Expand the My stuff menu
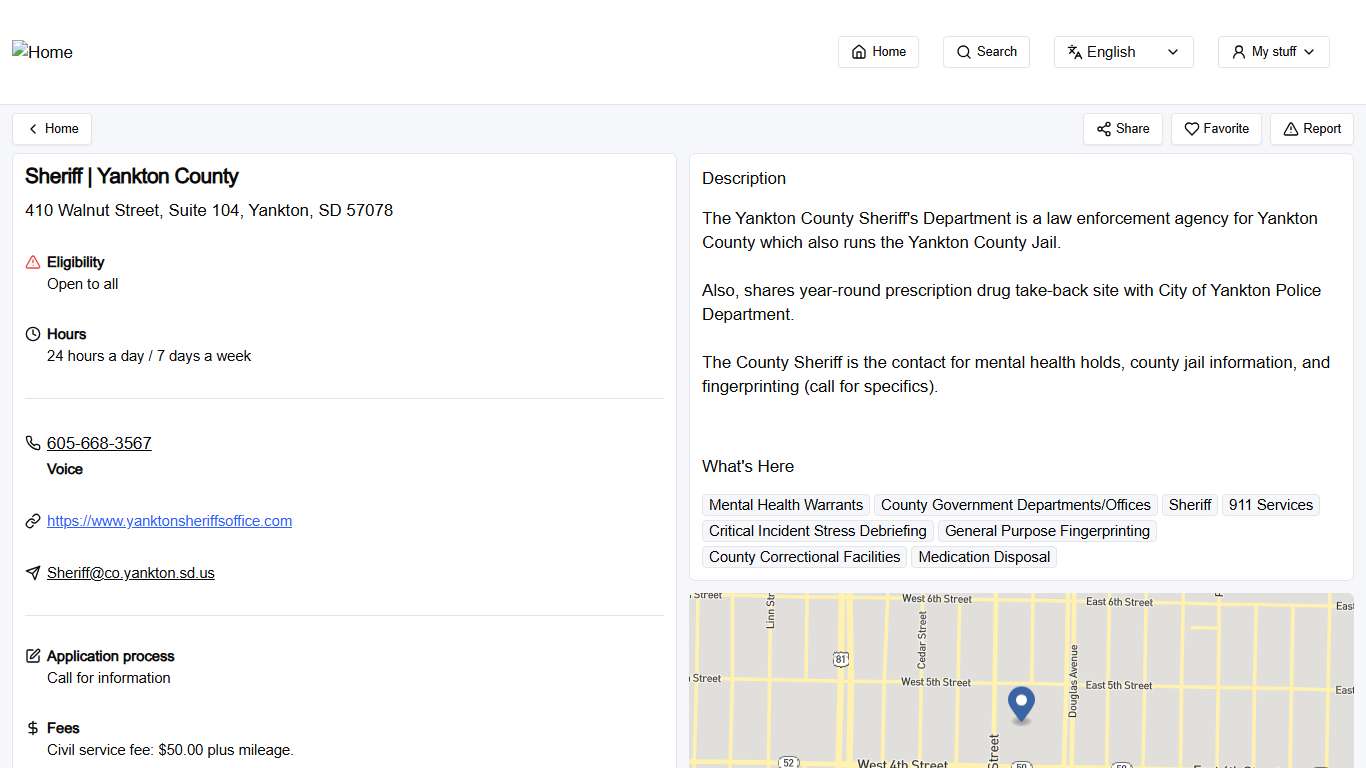 point(1273,51)
